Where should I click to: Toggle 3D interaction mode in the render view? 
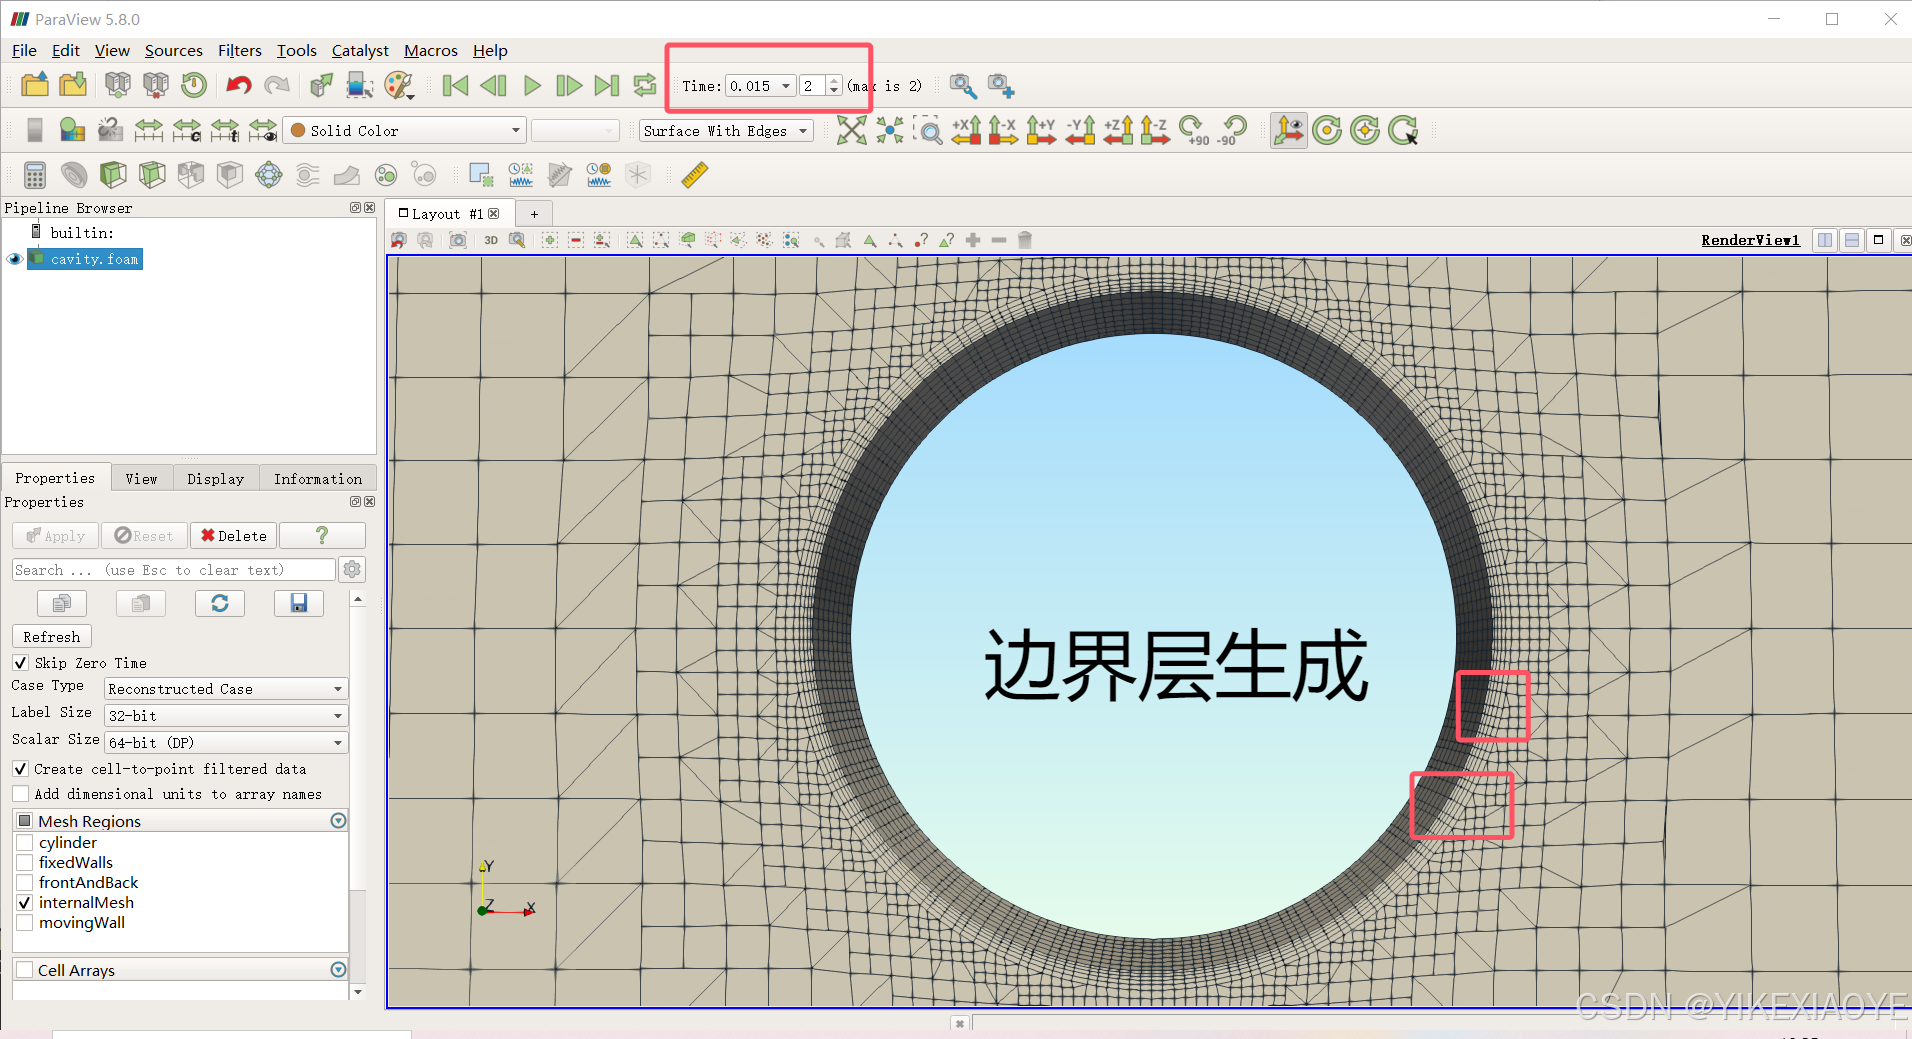click(x=491, y=240)
